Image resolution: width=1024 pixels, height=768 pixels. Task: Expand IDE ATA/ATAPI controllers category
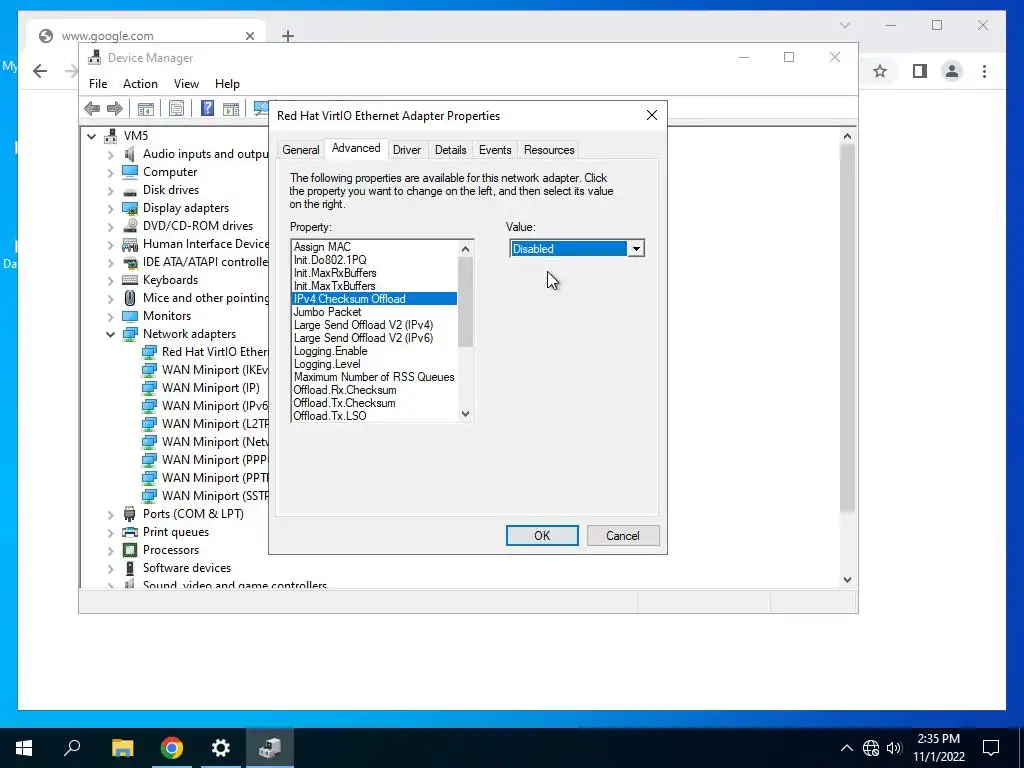[x=110, y=263]
